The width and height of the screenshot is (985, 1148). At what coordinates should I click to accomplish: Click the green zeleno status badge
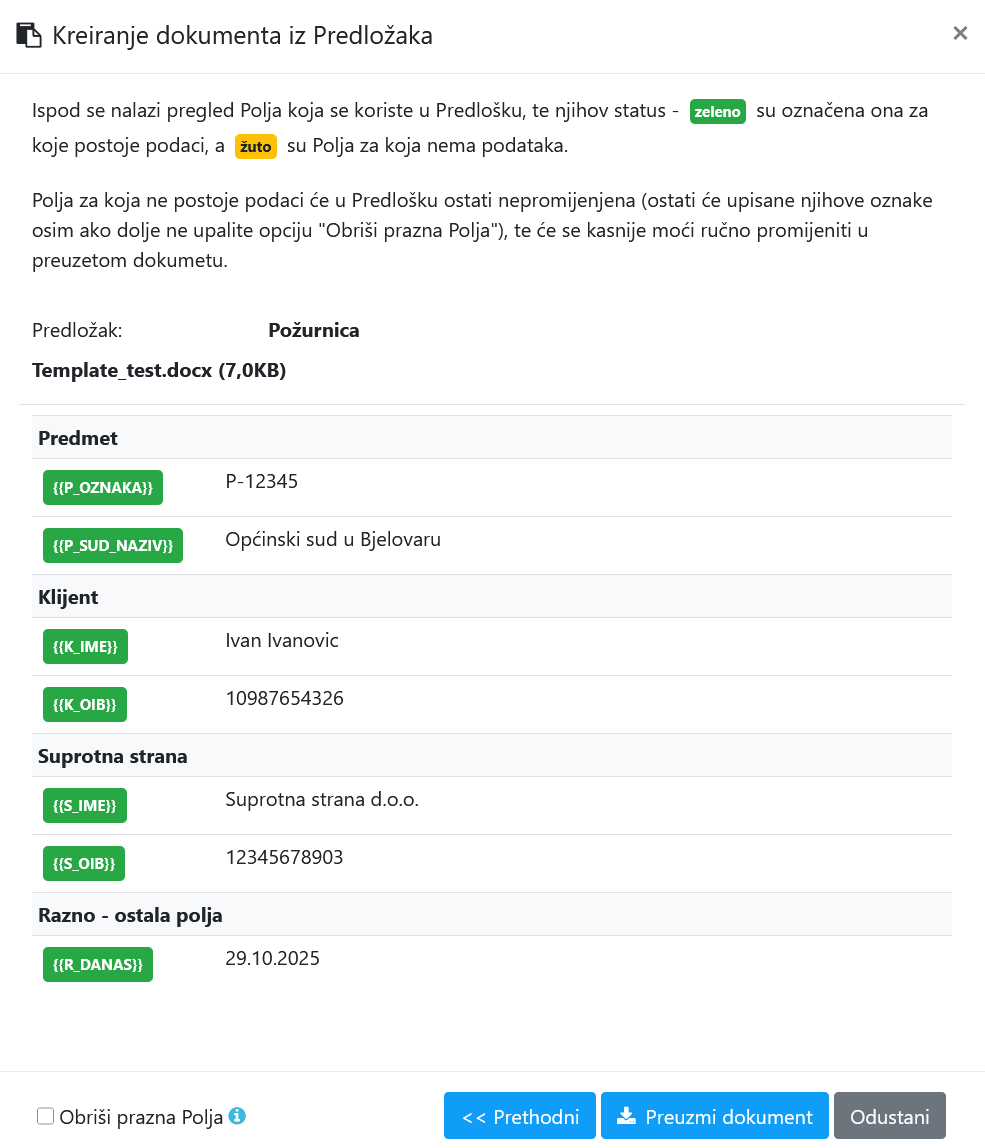tap(718, 112)
